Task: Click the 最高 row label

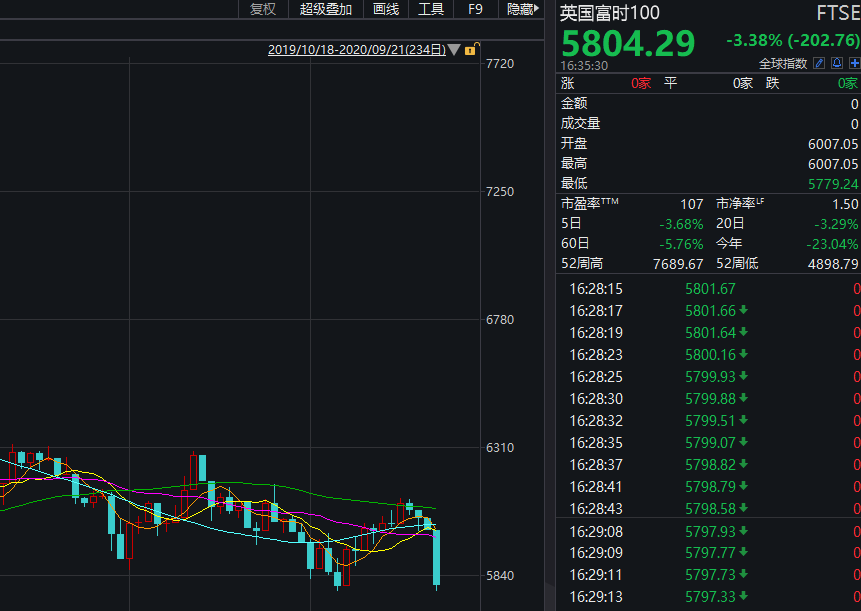Action: tap(574, 164)
